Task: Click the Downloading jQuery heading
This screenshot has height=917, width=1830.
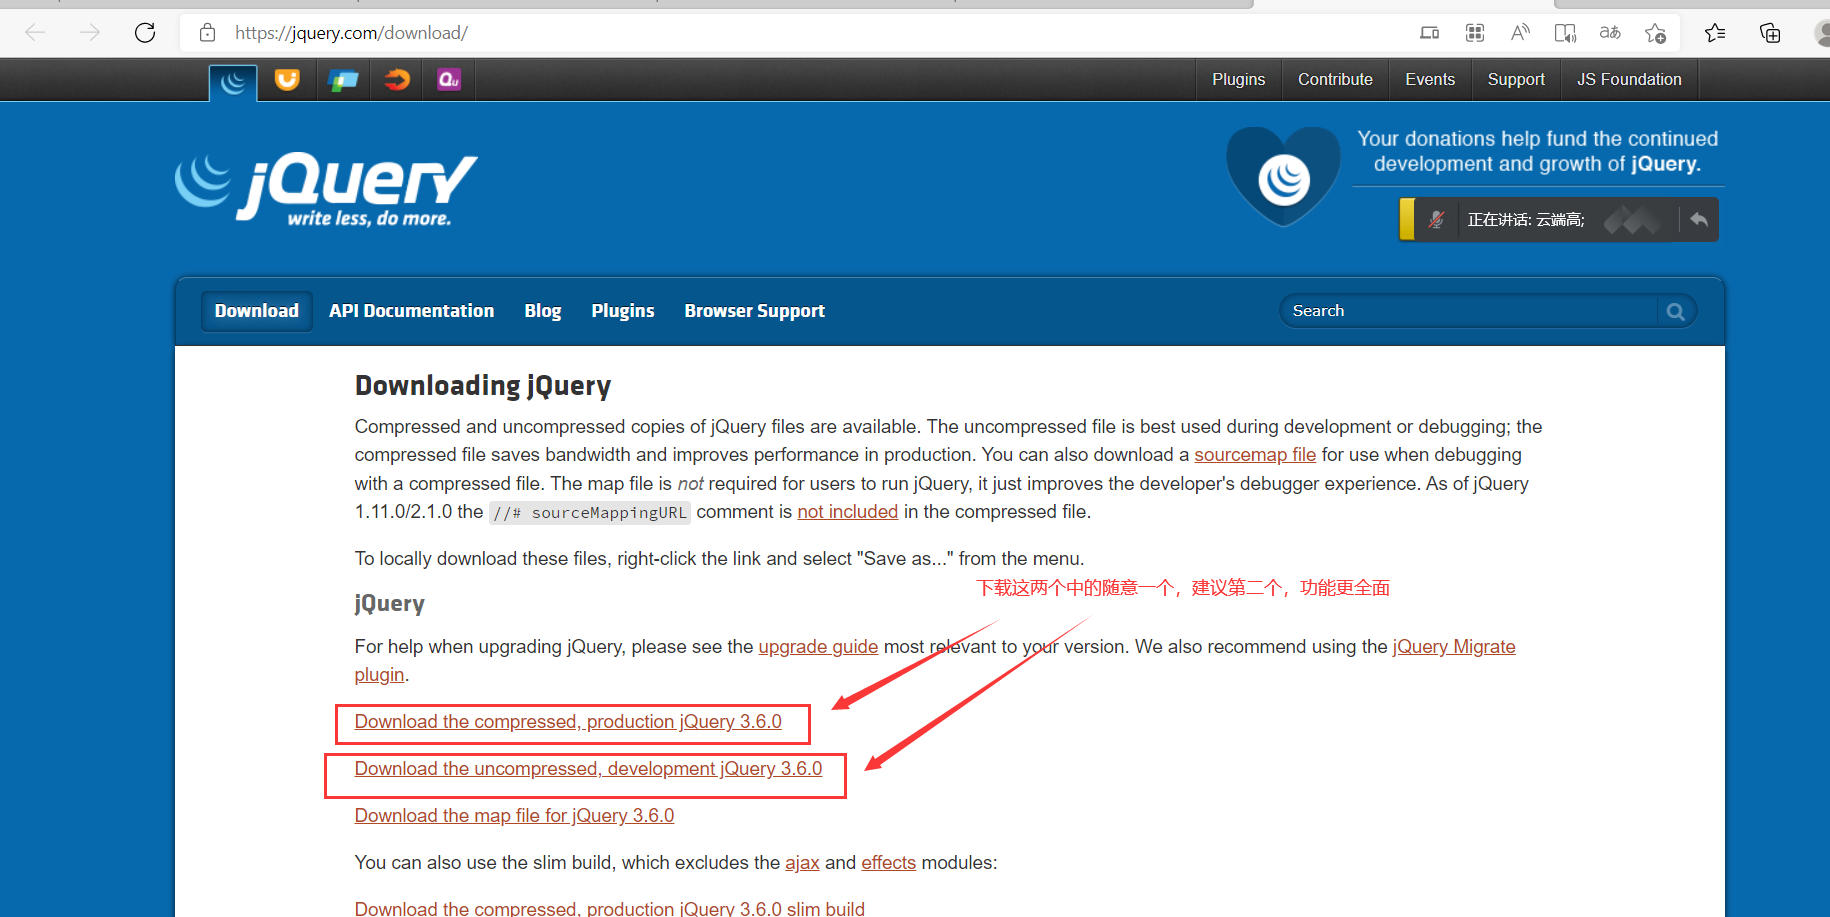Action: pyautogui.click(x=483, y=386)
